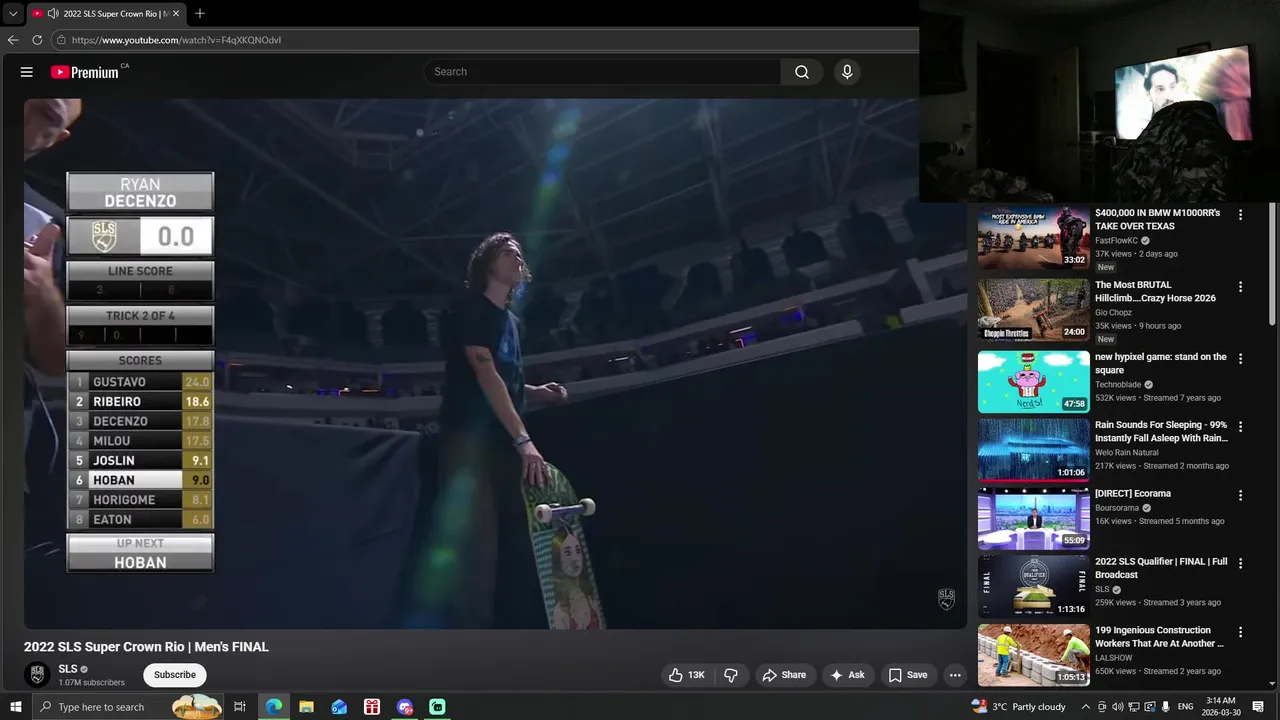Open Microsoft Edge from the taskbar

(x=273, y=707)
